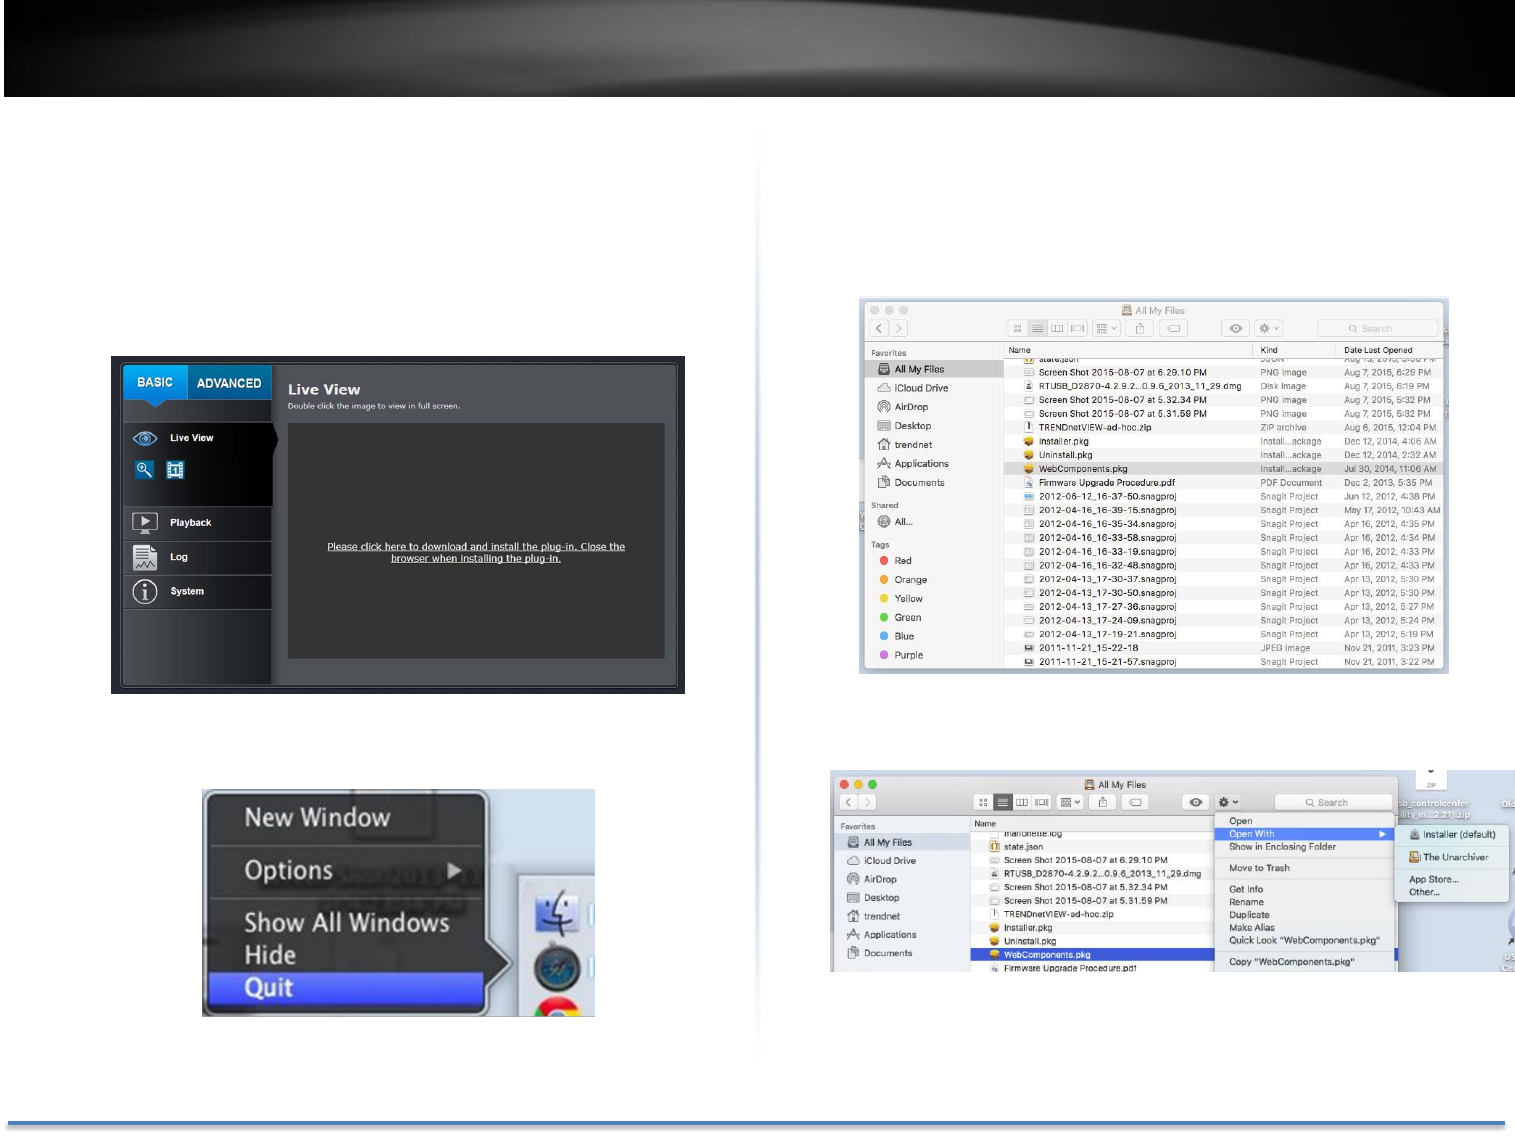1515x1136 pixels.
Task: Sort by the Kind column header
Action: pyautogui.click(x=1294, y=350)
